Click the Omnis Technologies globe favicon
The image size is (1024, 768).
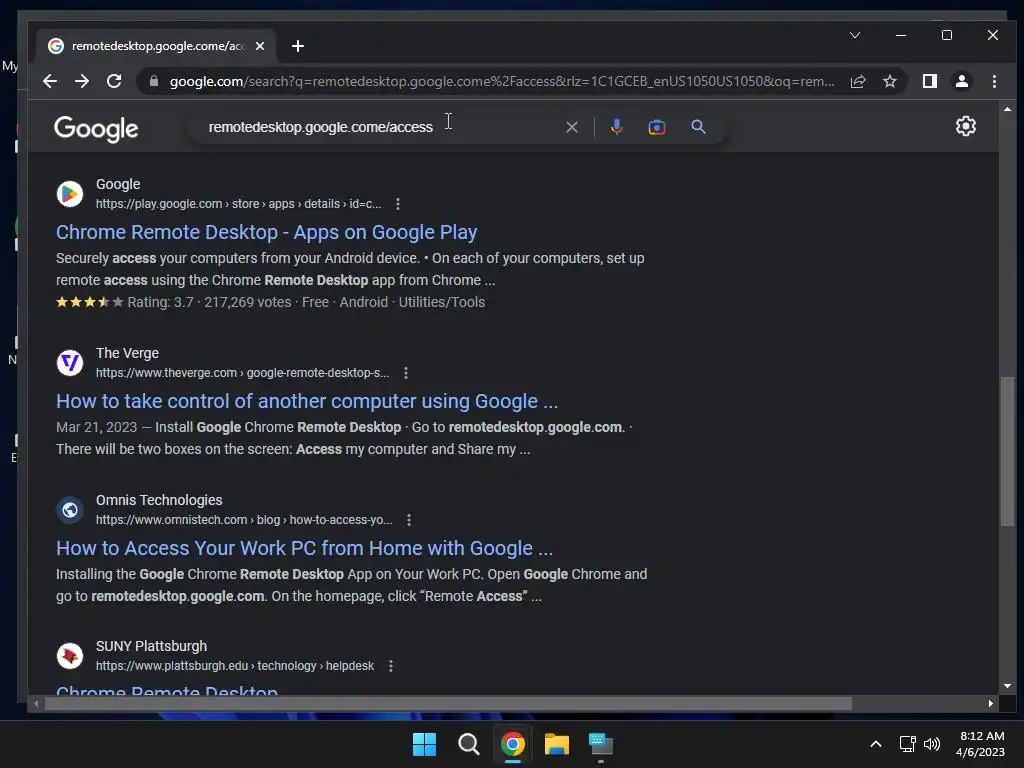[70, 509]
